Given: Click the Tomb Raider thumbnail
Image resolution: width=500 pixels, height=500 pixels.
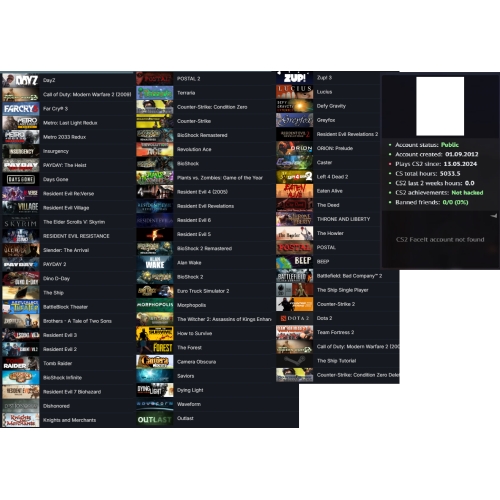Looking at the screenshot, I should 21,363.
